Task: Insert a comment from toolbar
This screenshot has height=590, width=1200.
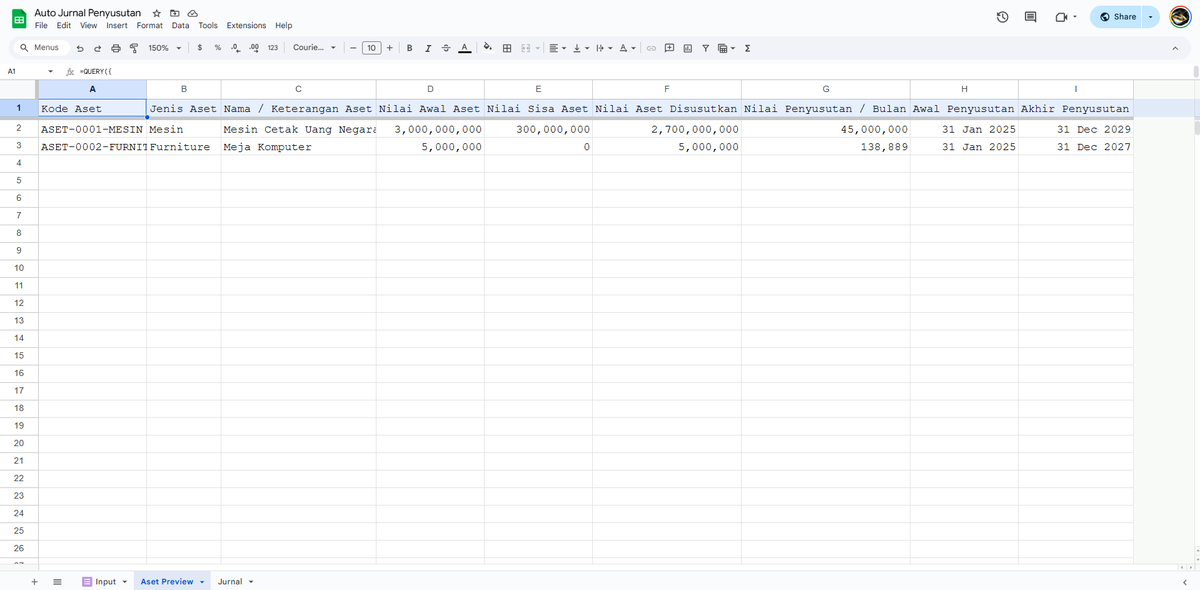Action: (x=669, y=47)
